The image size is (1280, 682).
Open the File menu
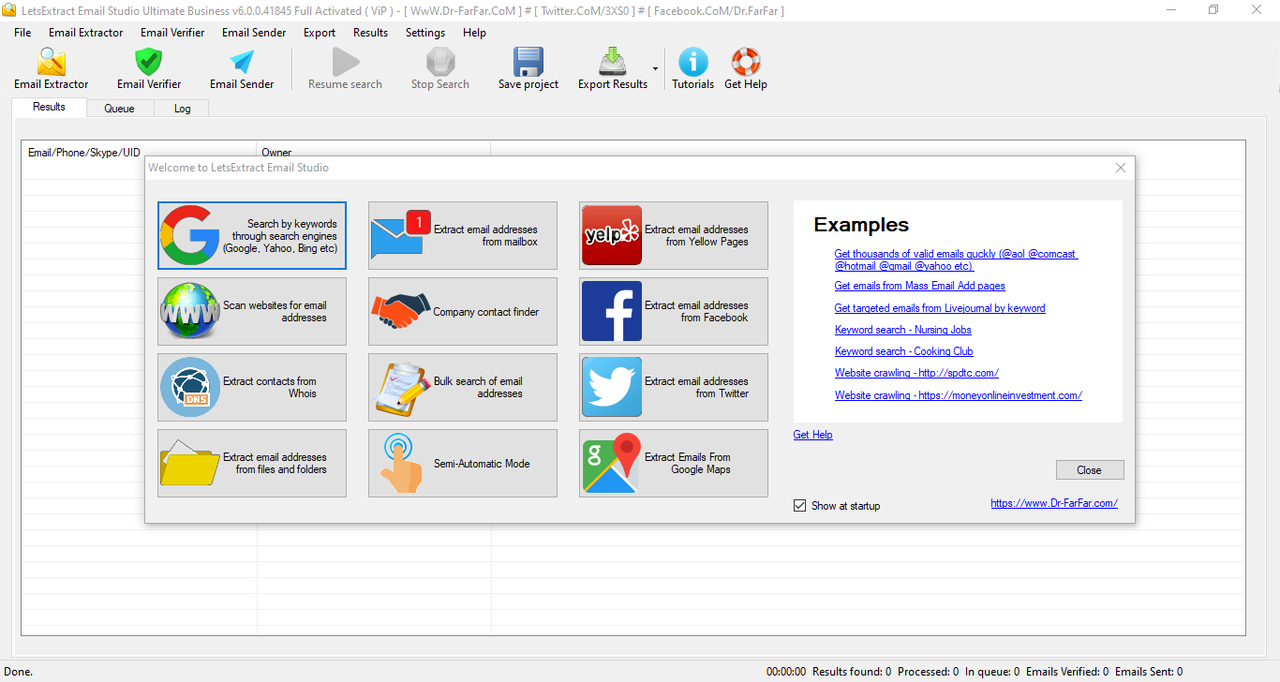point(23,32)
